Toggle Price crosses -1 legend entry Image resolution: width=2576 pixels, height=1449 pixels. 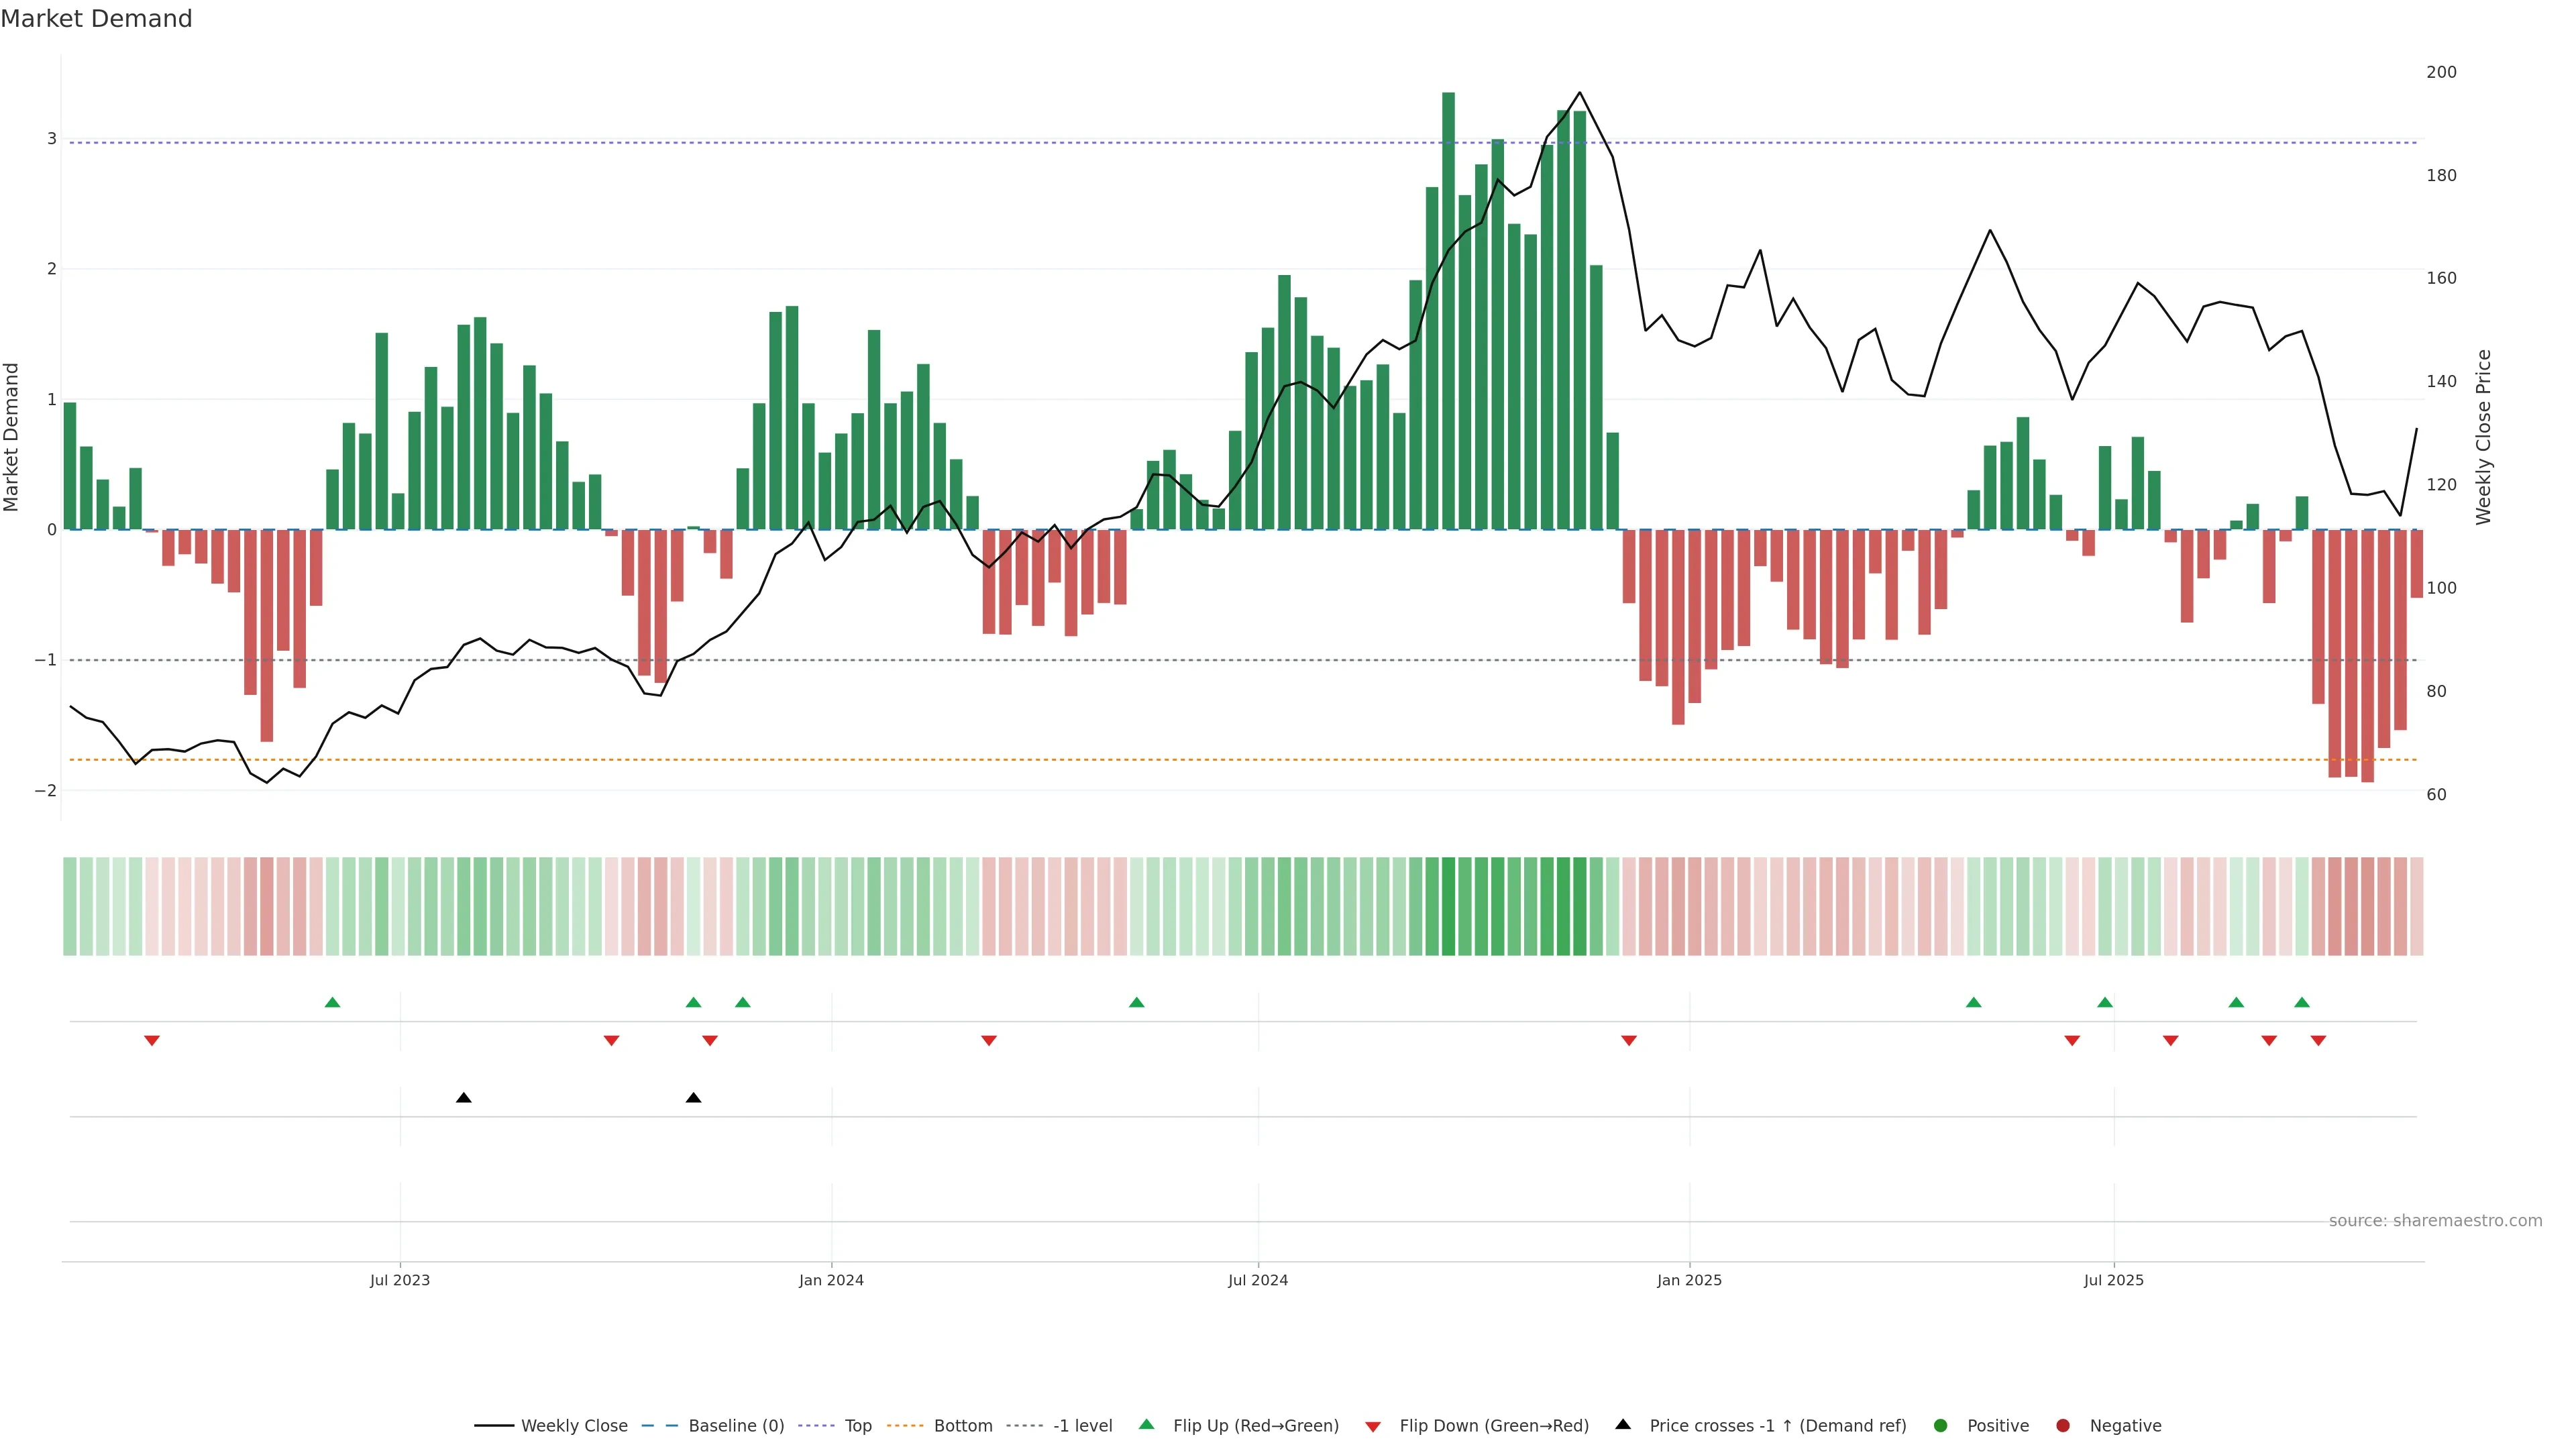tap(1777, 1426)
